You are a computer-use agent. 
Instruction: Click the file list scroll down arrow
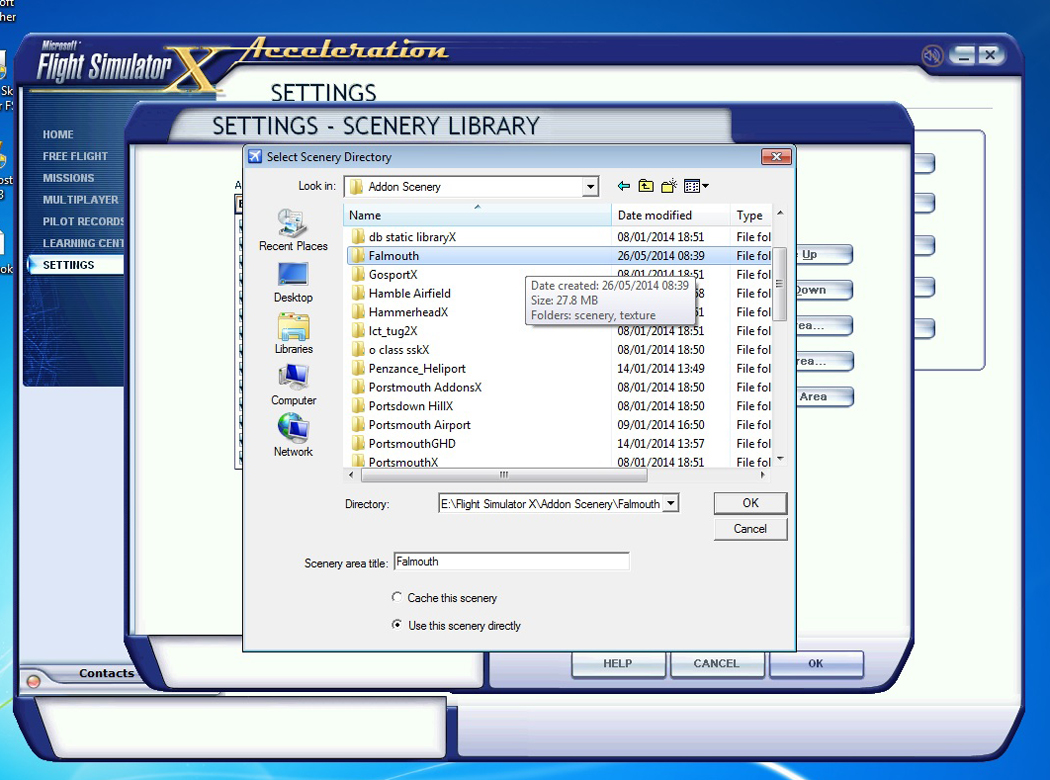779,459
